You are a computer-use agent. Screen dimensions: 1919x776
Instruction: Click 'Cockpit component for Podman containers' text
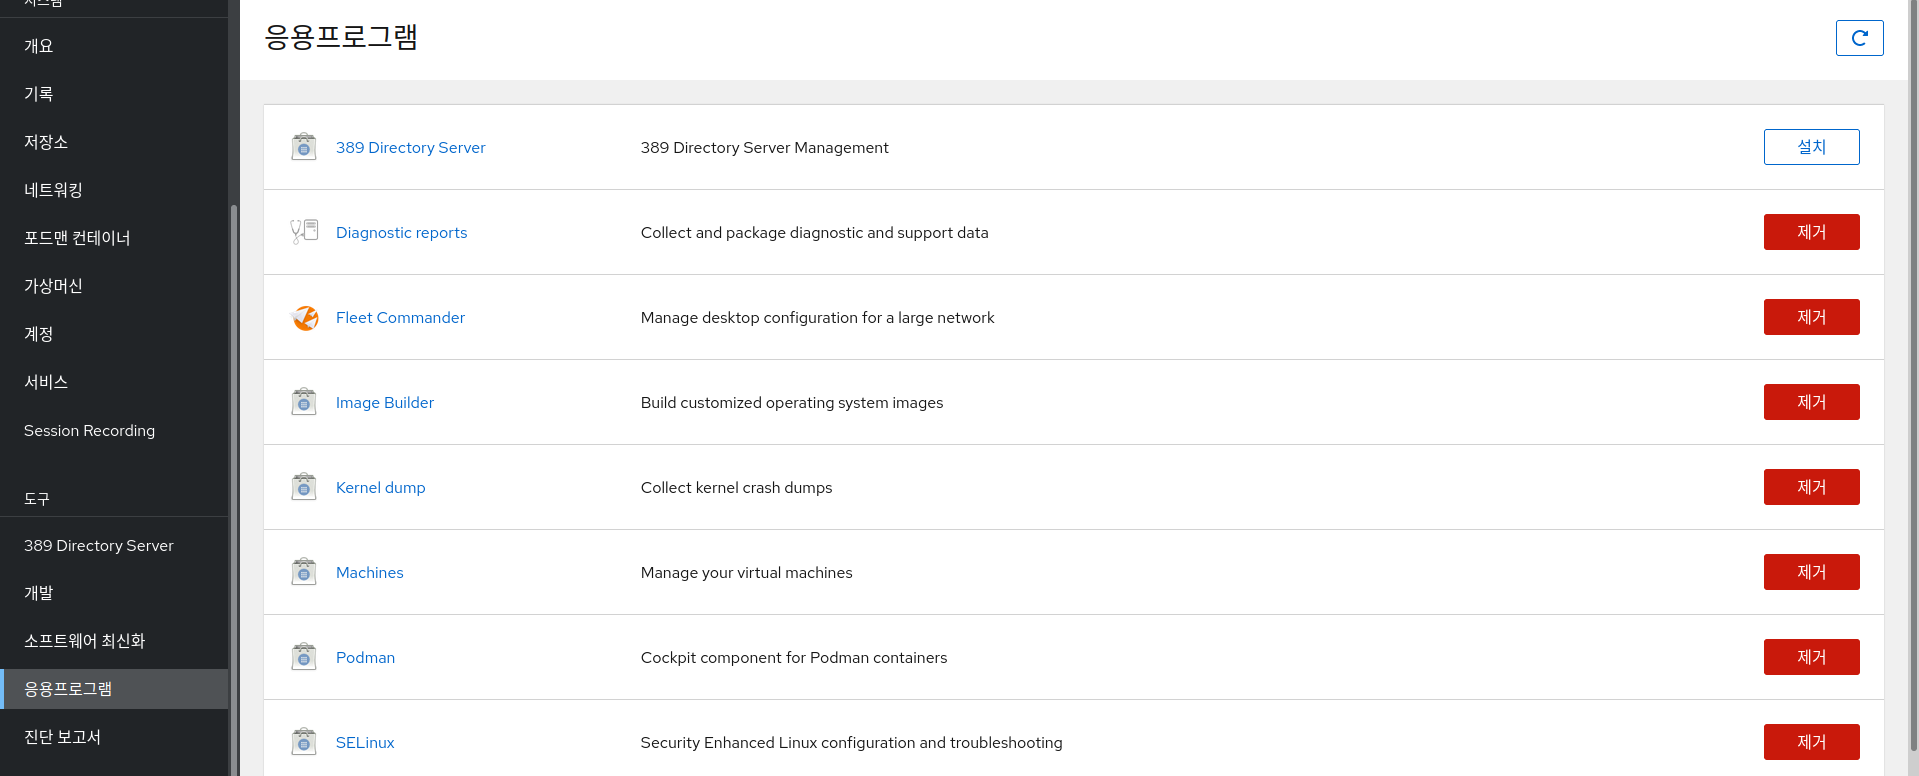tap(794, 657)
